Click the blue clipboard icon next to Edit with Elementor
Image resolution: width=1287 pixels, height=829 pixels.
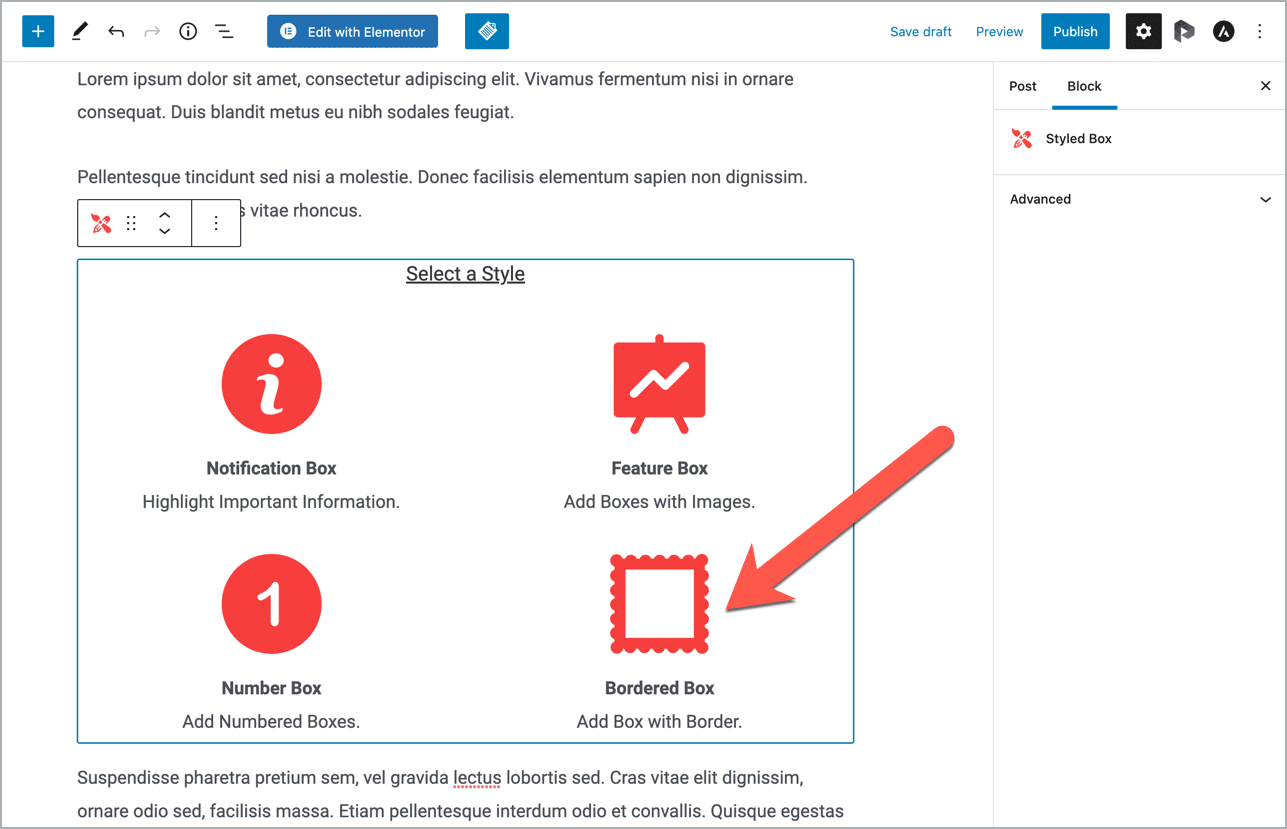(x=486, y=31)
